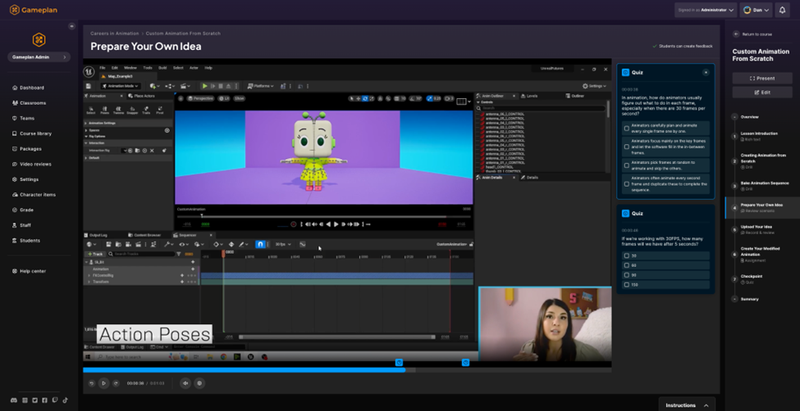The image size is (800, 411).
Task: Skip forward with the forward button
Action: (116, 383)
